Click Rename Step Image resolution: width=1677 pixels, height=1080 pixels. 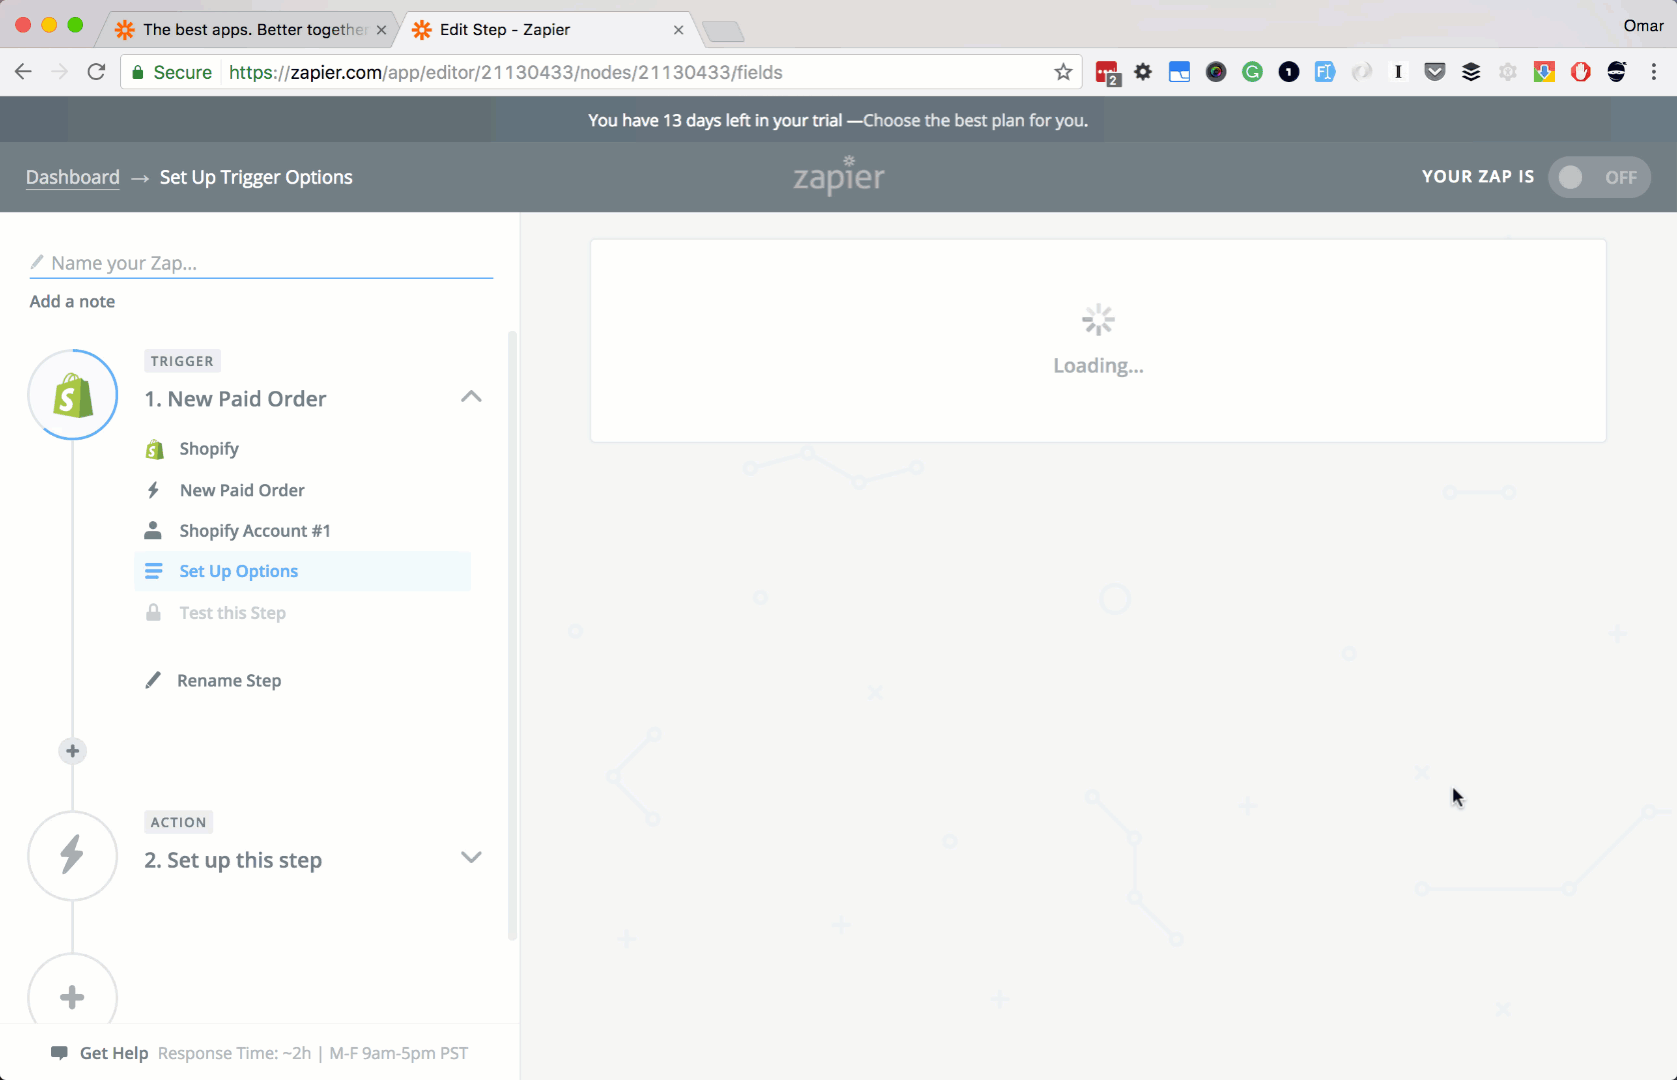tap(229, 680)
